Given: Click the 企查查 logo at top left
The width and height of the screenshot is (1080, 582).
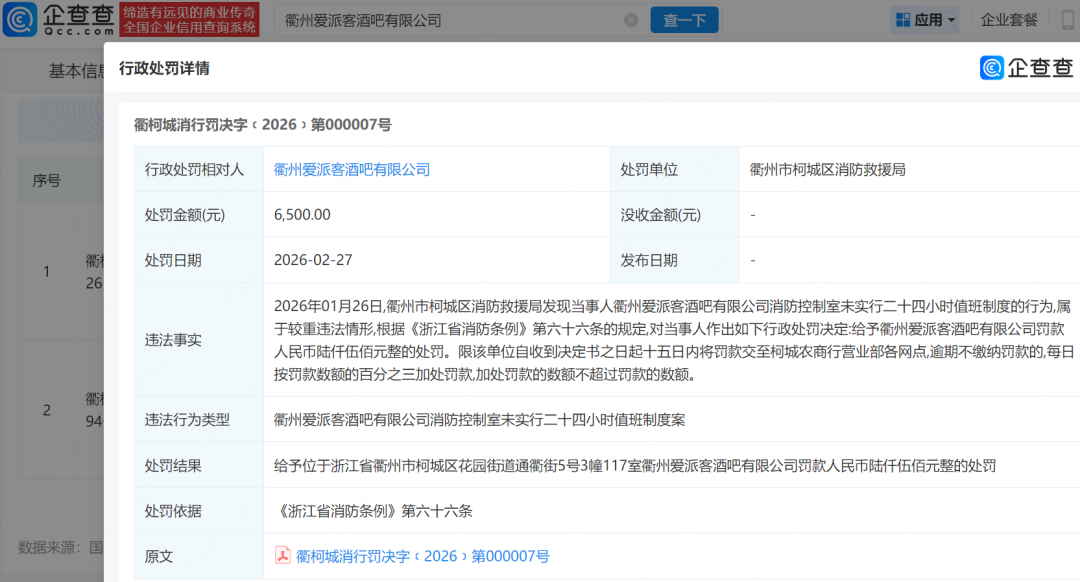Looking at the screenshot, I should (58, 19).
